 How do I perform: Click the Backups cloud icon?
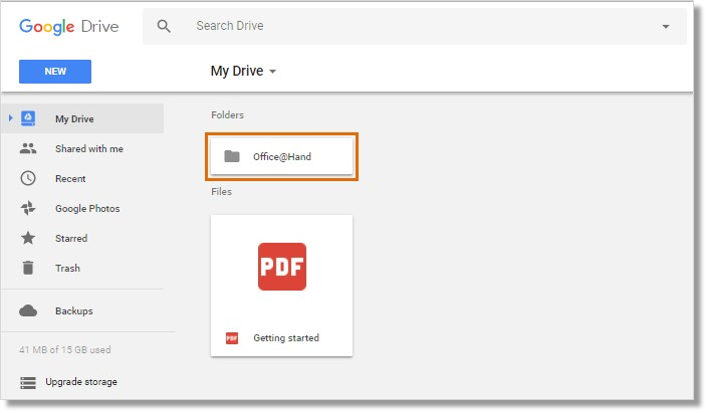[28, 311]
